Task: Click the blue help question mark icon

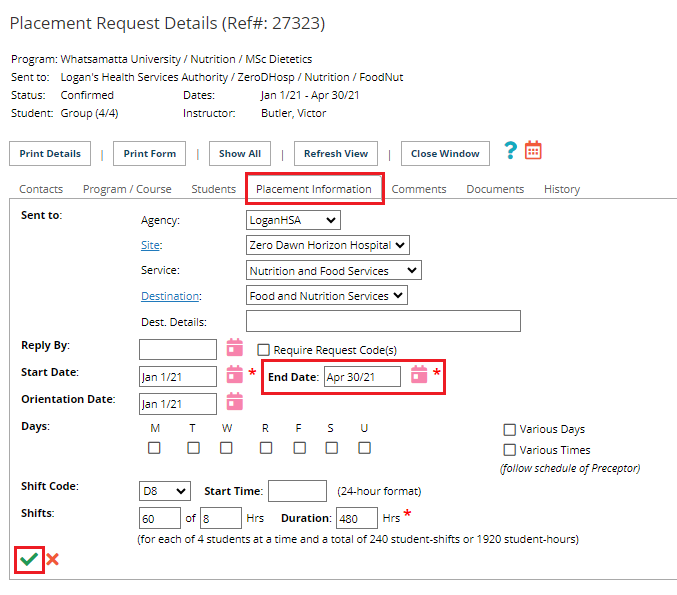Action: (510, 151)
